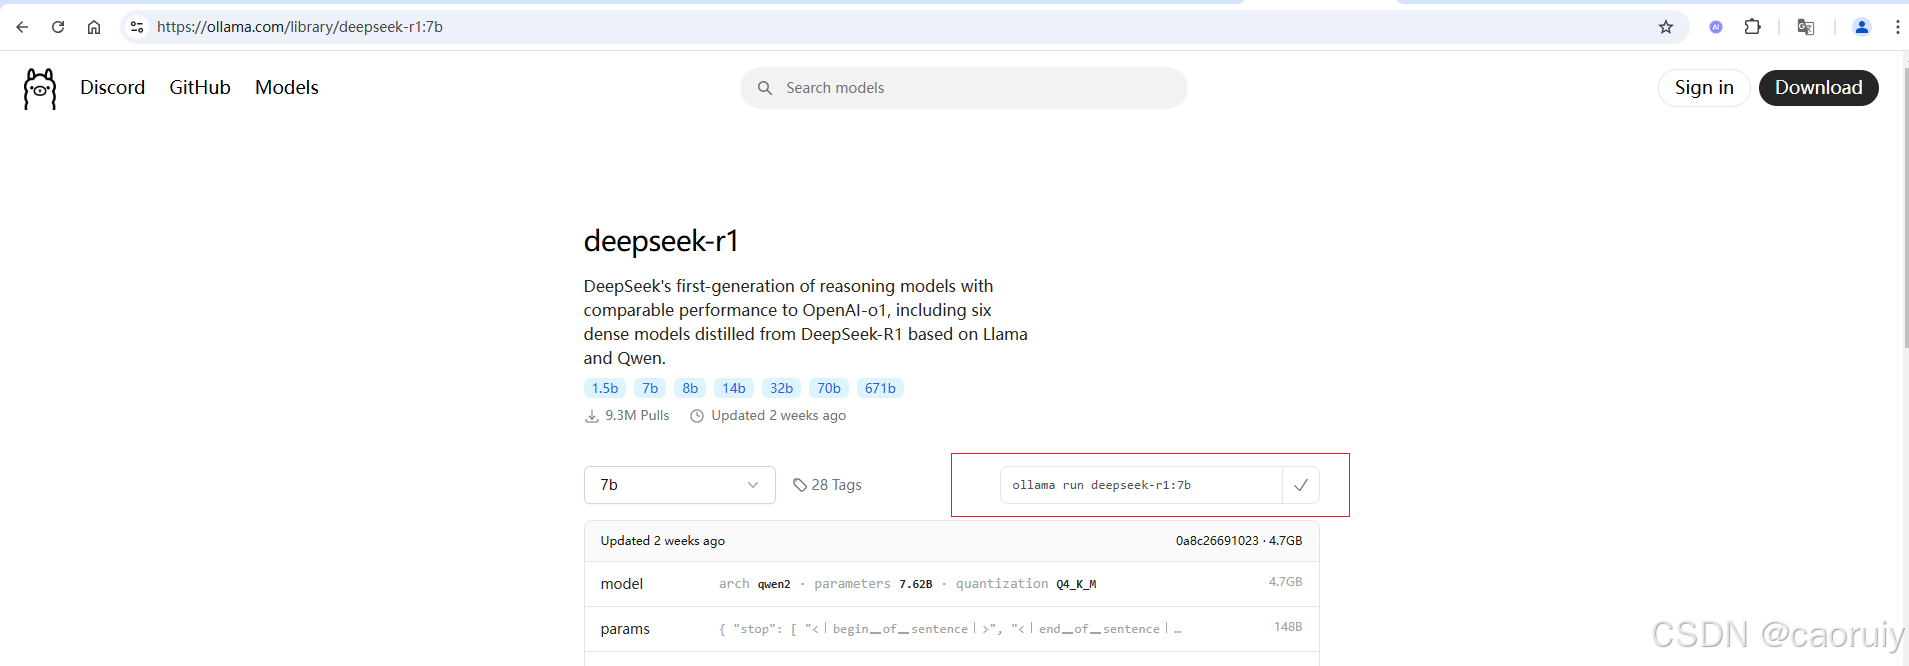Screen dimensions: 1909x666
Task: Click the 9.3M Pulls text
Action: tap(637, 416)
